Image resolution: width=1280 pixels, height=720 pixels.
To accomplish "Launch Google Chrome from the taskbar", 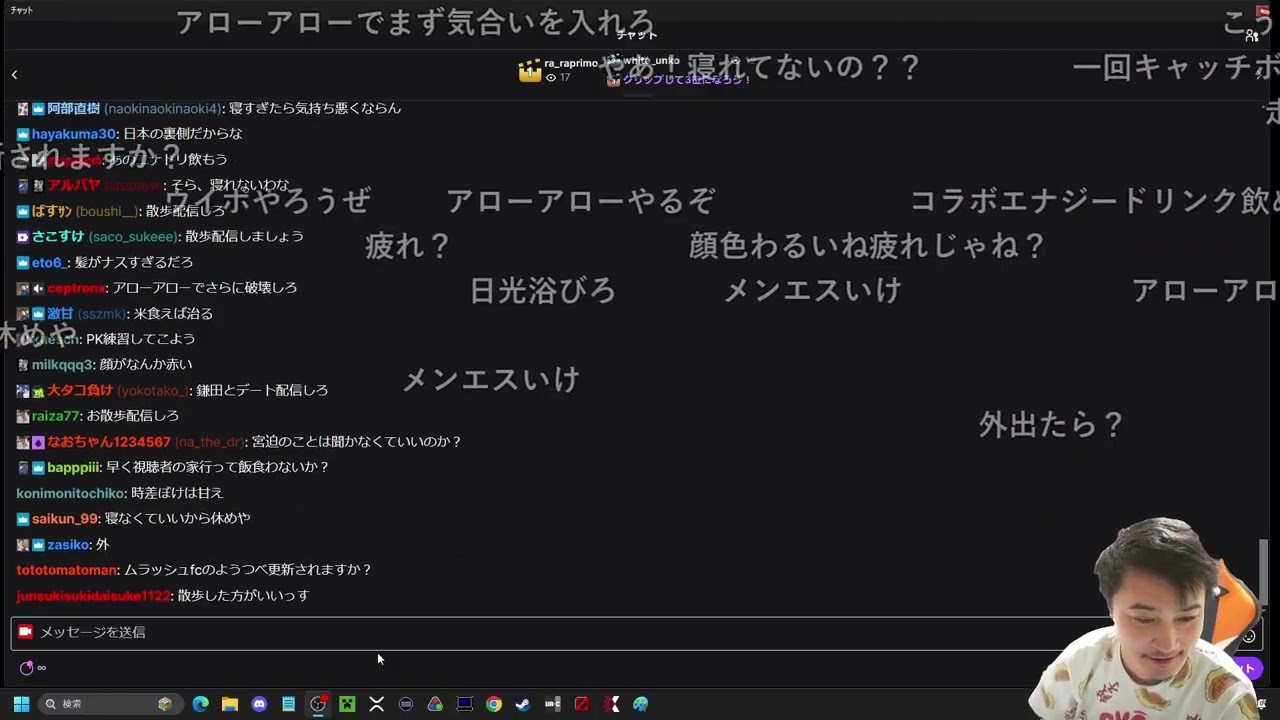I will (494, 704).
